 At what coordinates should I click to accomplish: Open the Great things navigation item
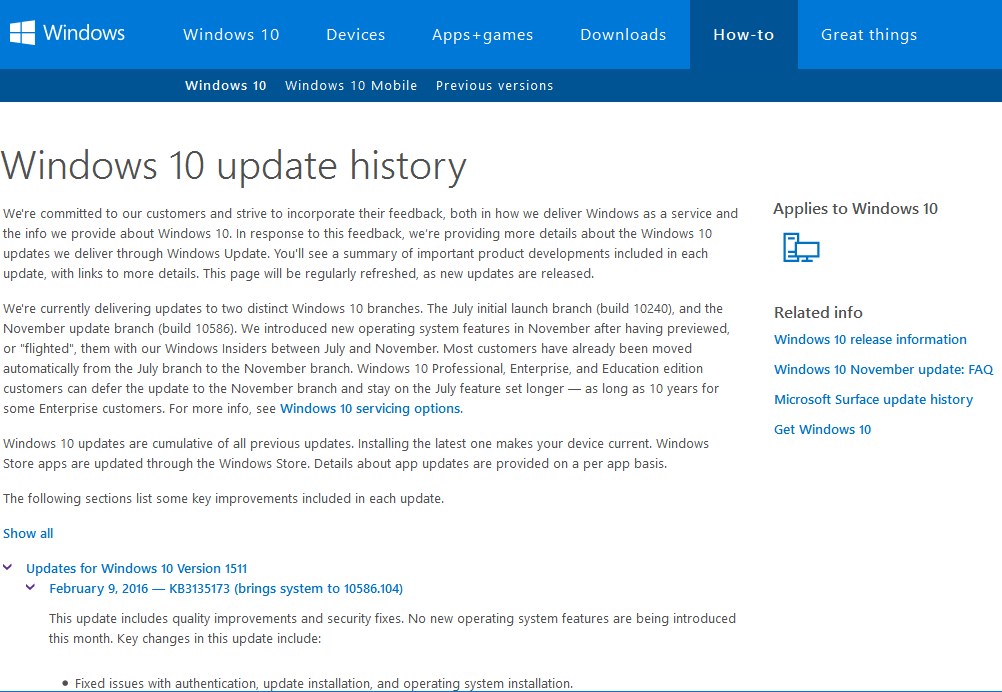[869, 35]
